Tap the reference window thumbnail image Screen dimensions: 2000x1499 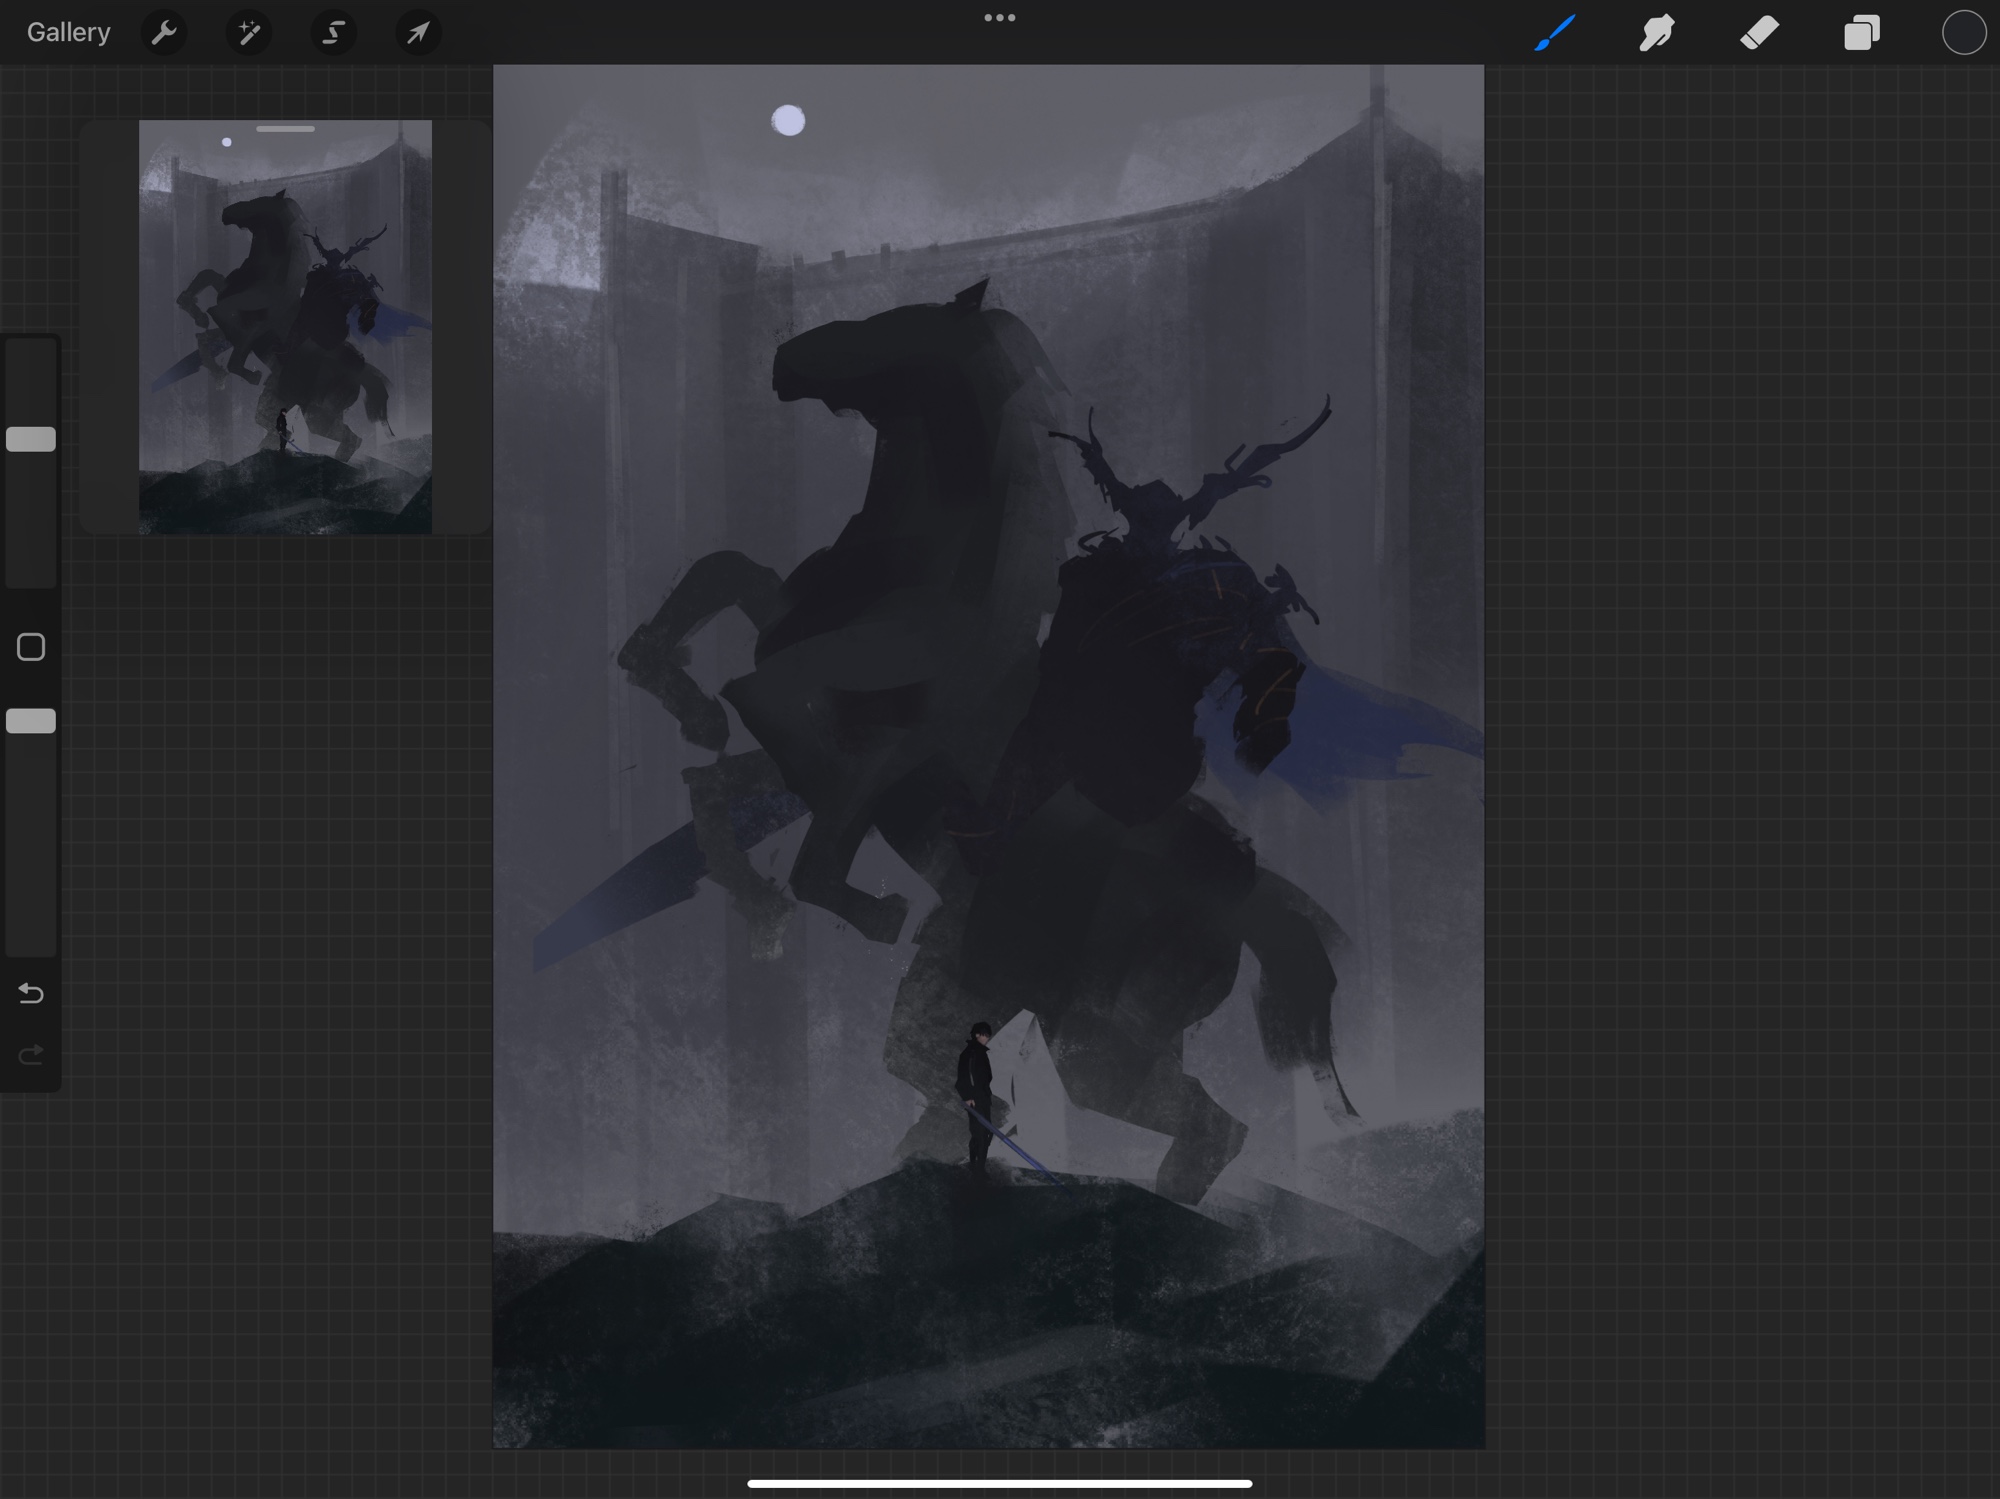point(285,330)
